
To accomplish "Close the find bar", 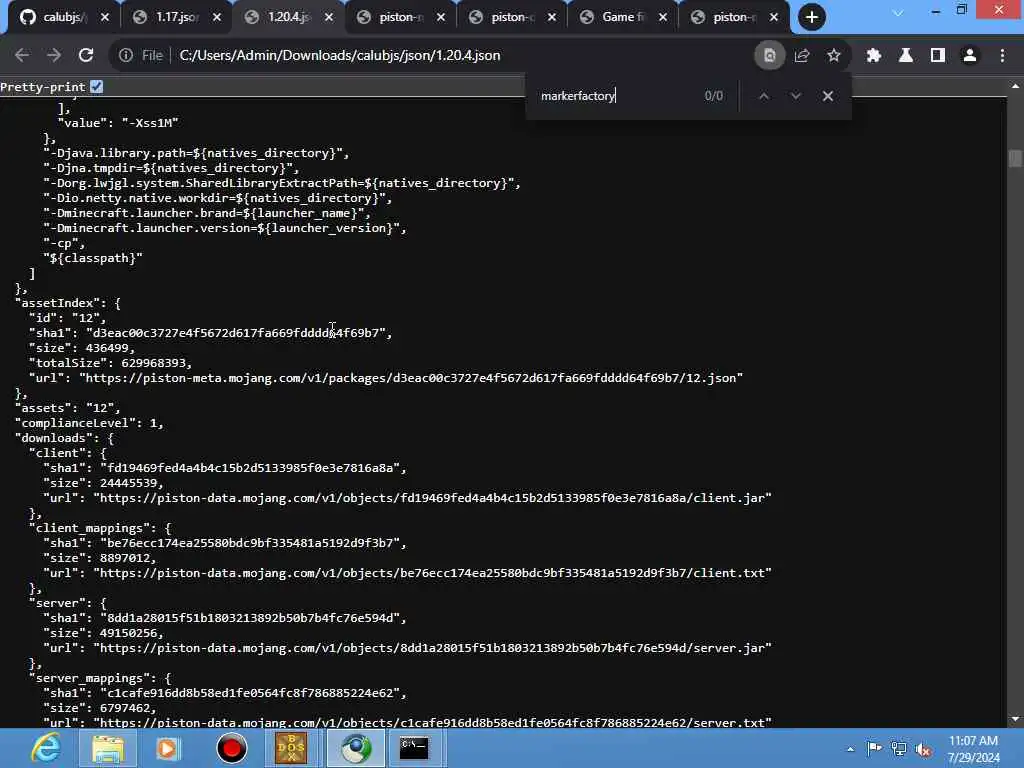I will pos(827,96).
